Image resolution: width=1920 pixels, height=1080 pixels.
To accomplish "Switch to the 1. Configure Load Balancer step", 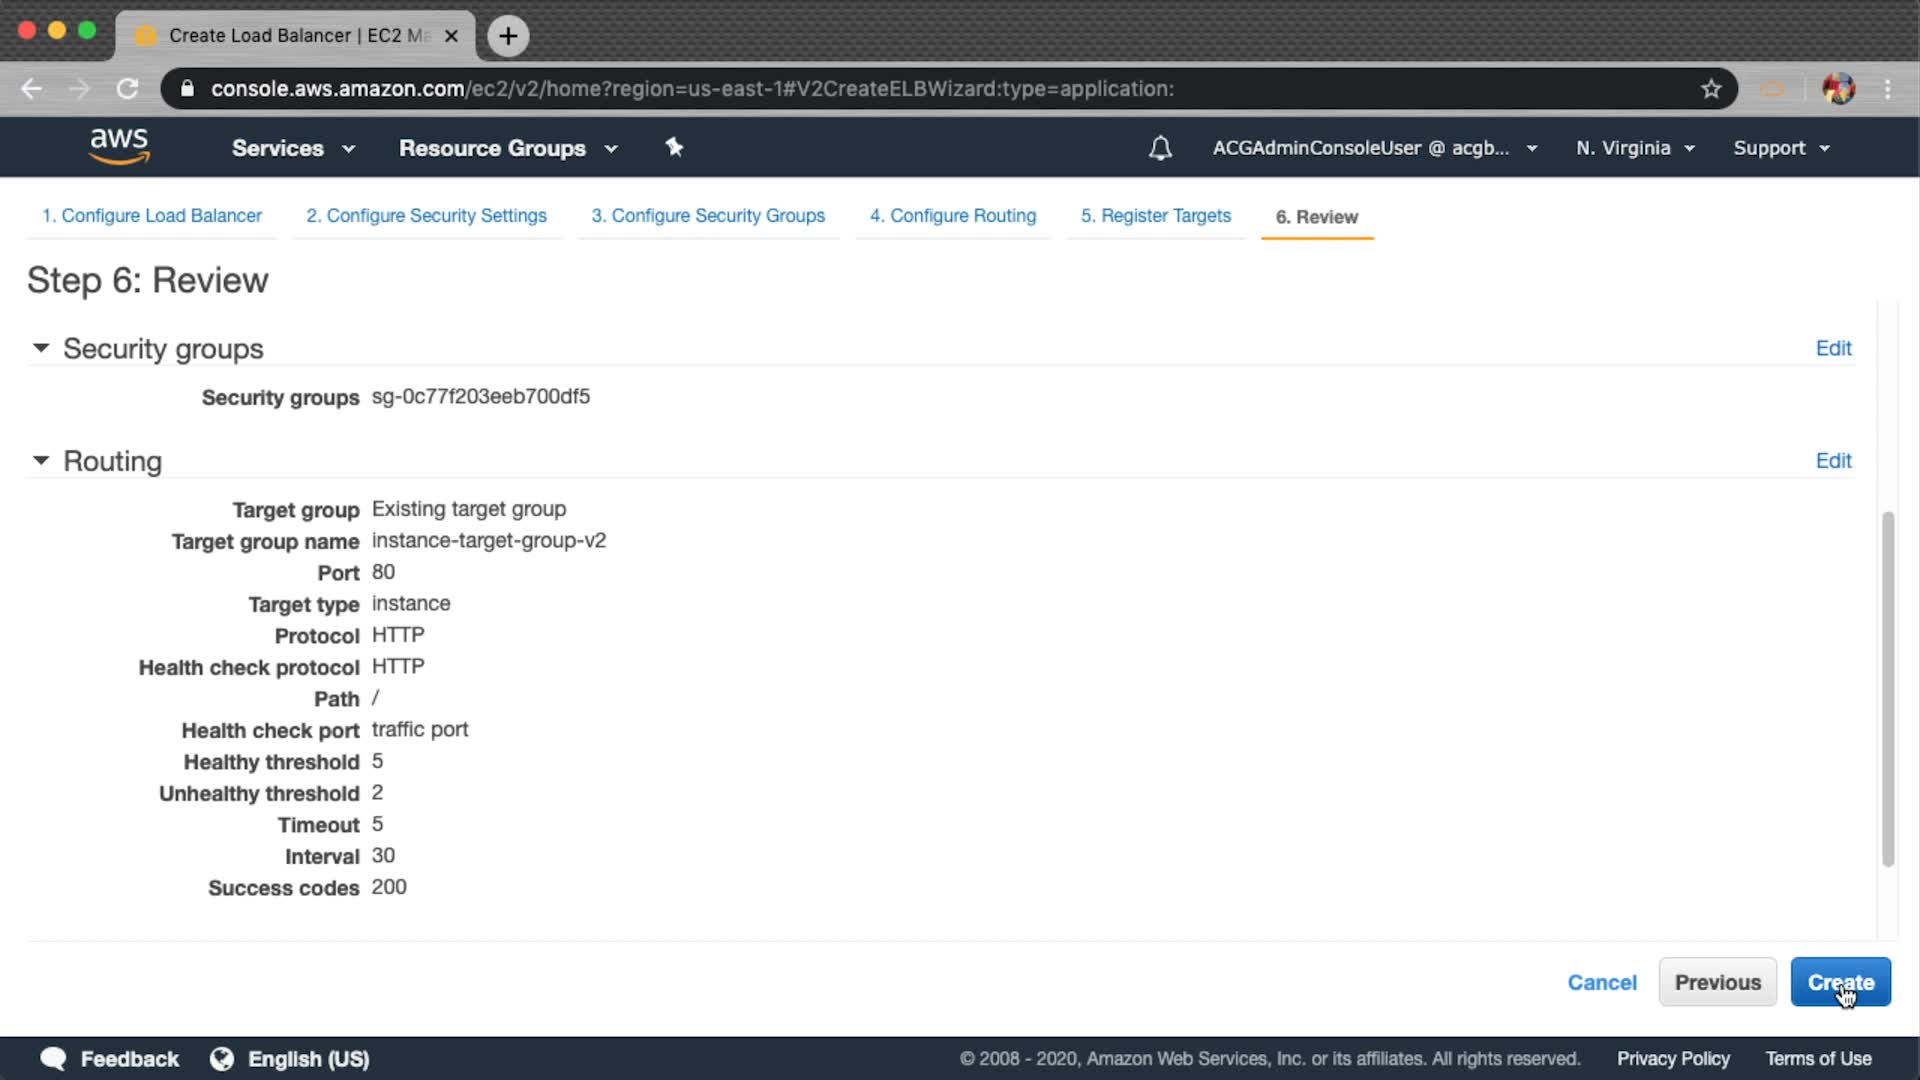I will point(152,216).
